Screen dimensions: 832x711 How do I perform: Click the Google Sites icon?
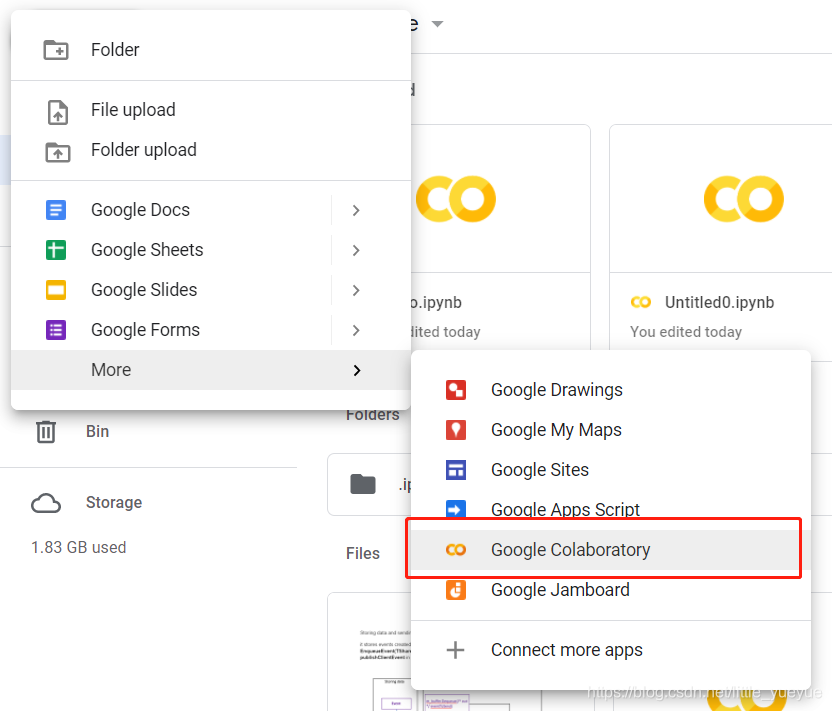[x=456, y=470]
